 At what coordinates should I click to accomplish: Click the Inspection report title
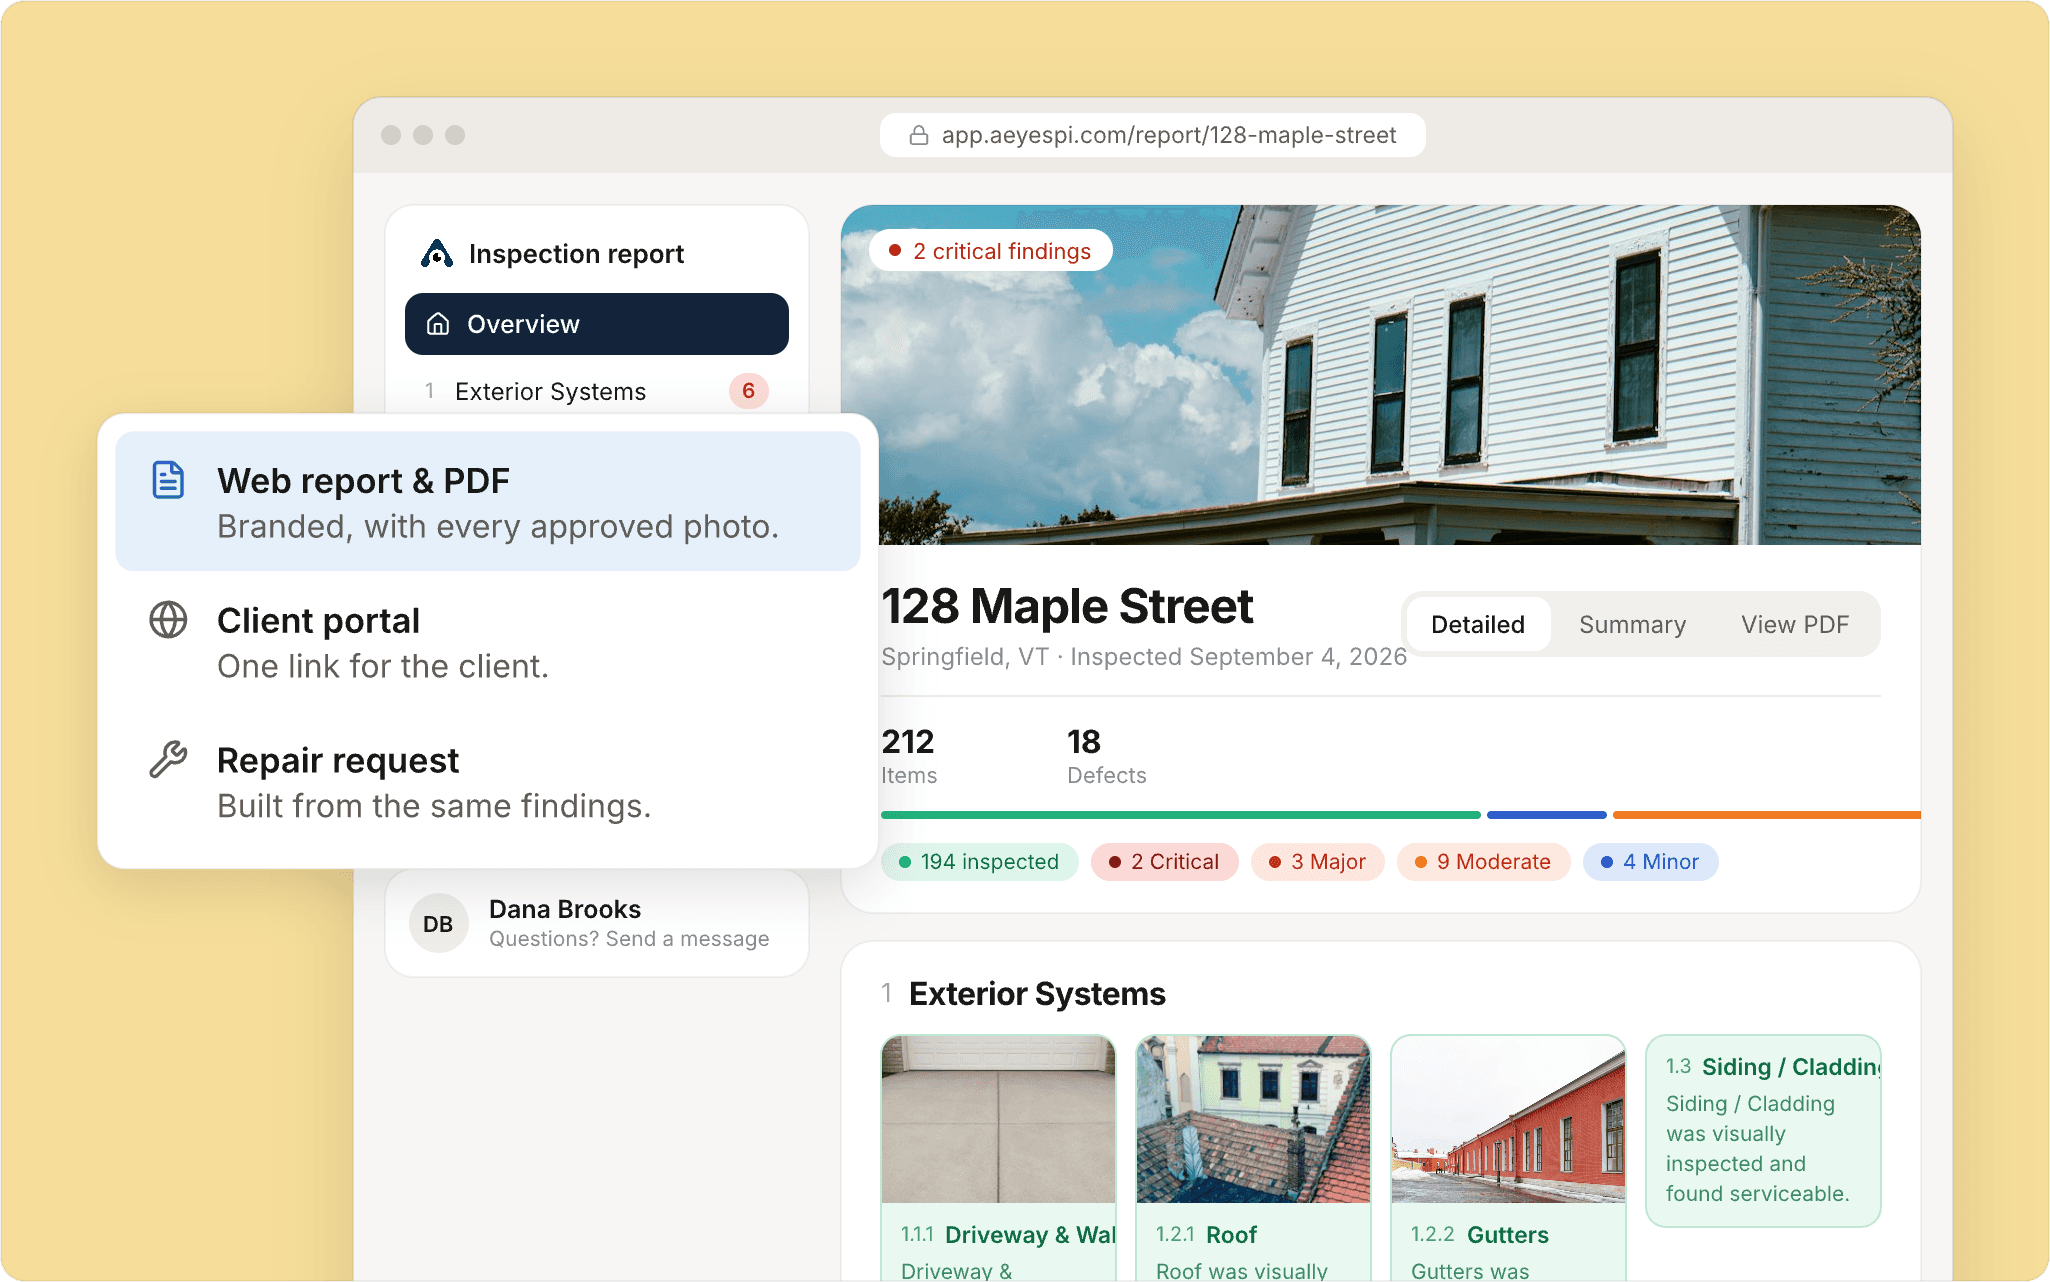point(576,254)
